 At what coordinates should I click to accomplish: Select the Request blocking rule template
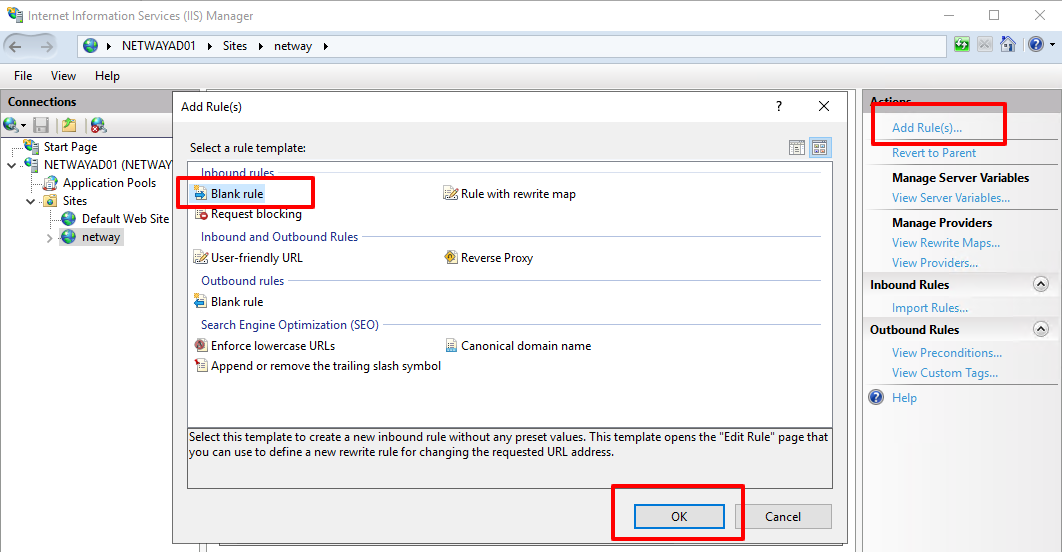(255, 214)
